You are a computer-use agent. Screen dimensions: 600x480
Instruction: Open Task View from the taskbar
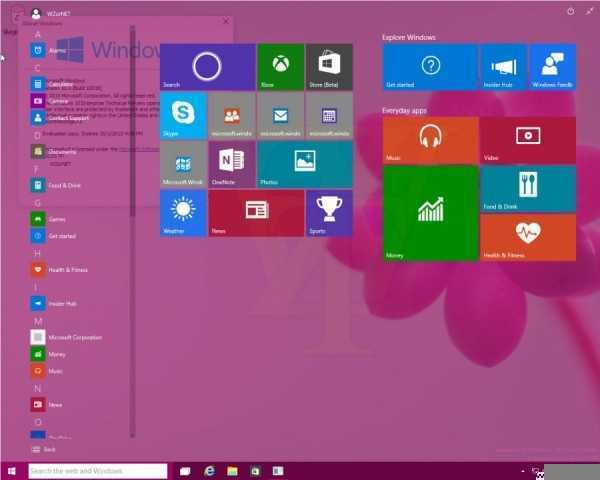185,471
